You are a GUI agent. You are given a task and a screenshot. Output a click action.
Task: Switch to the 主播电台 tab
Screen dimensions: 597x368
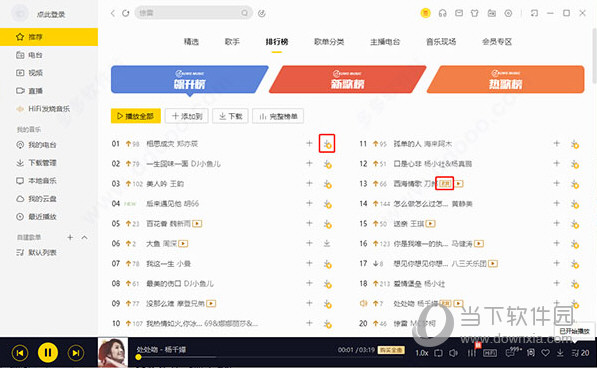[x=385, y=41]
